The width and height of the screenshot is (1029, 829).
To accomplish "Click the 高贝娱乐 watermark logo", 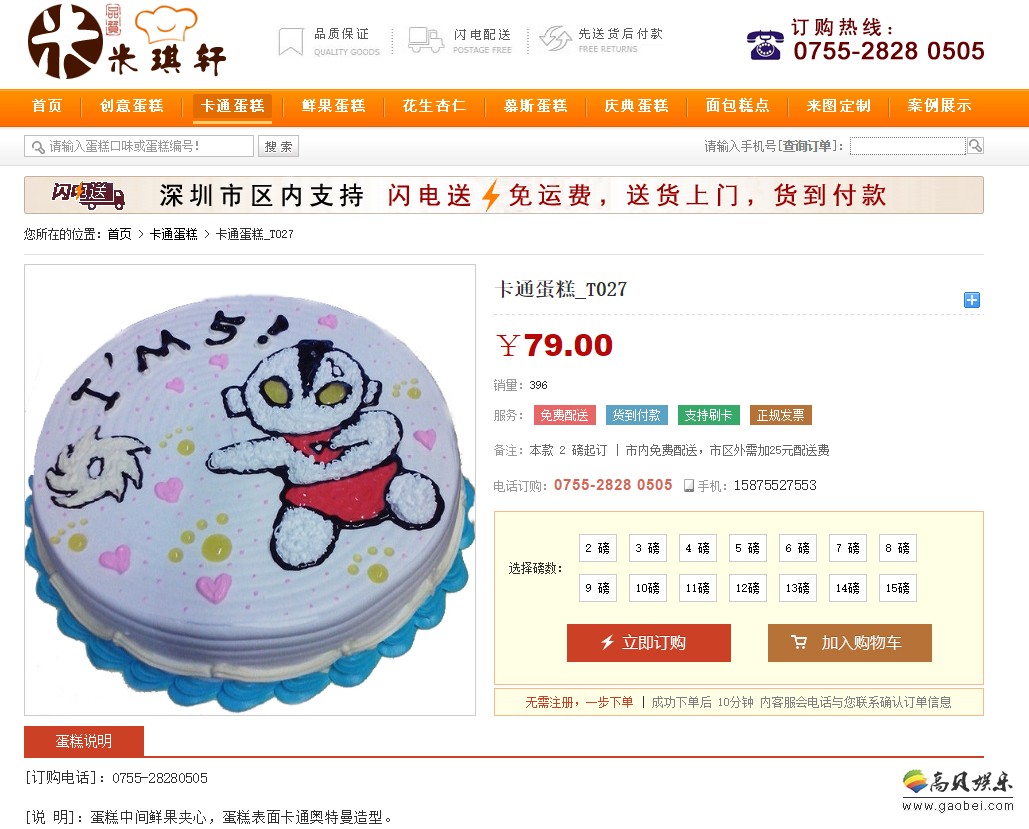I will tap(957, 790).
